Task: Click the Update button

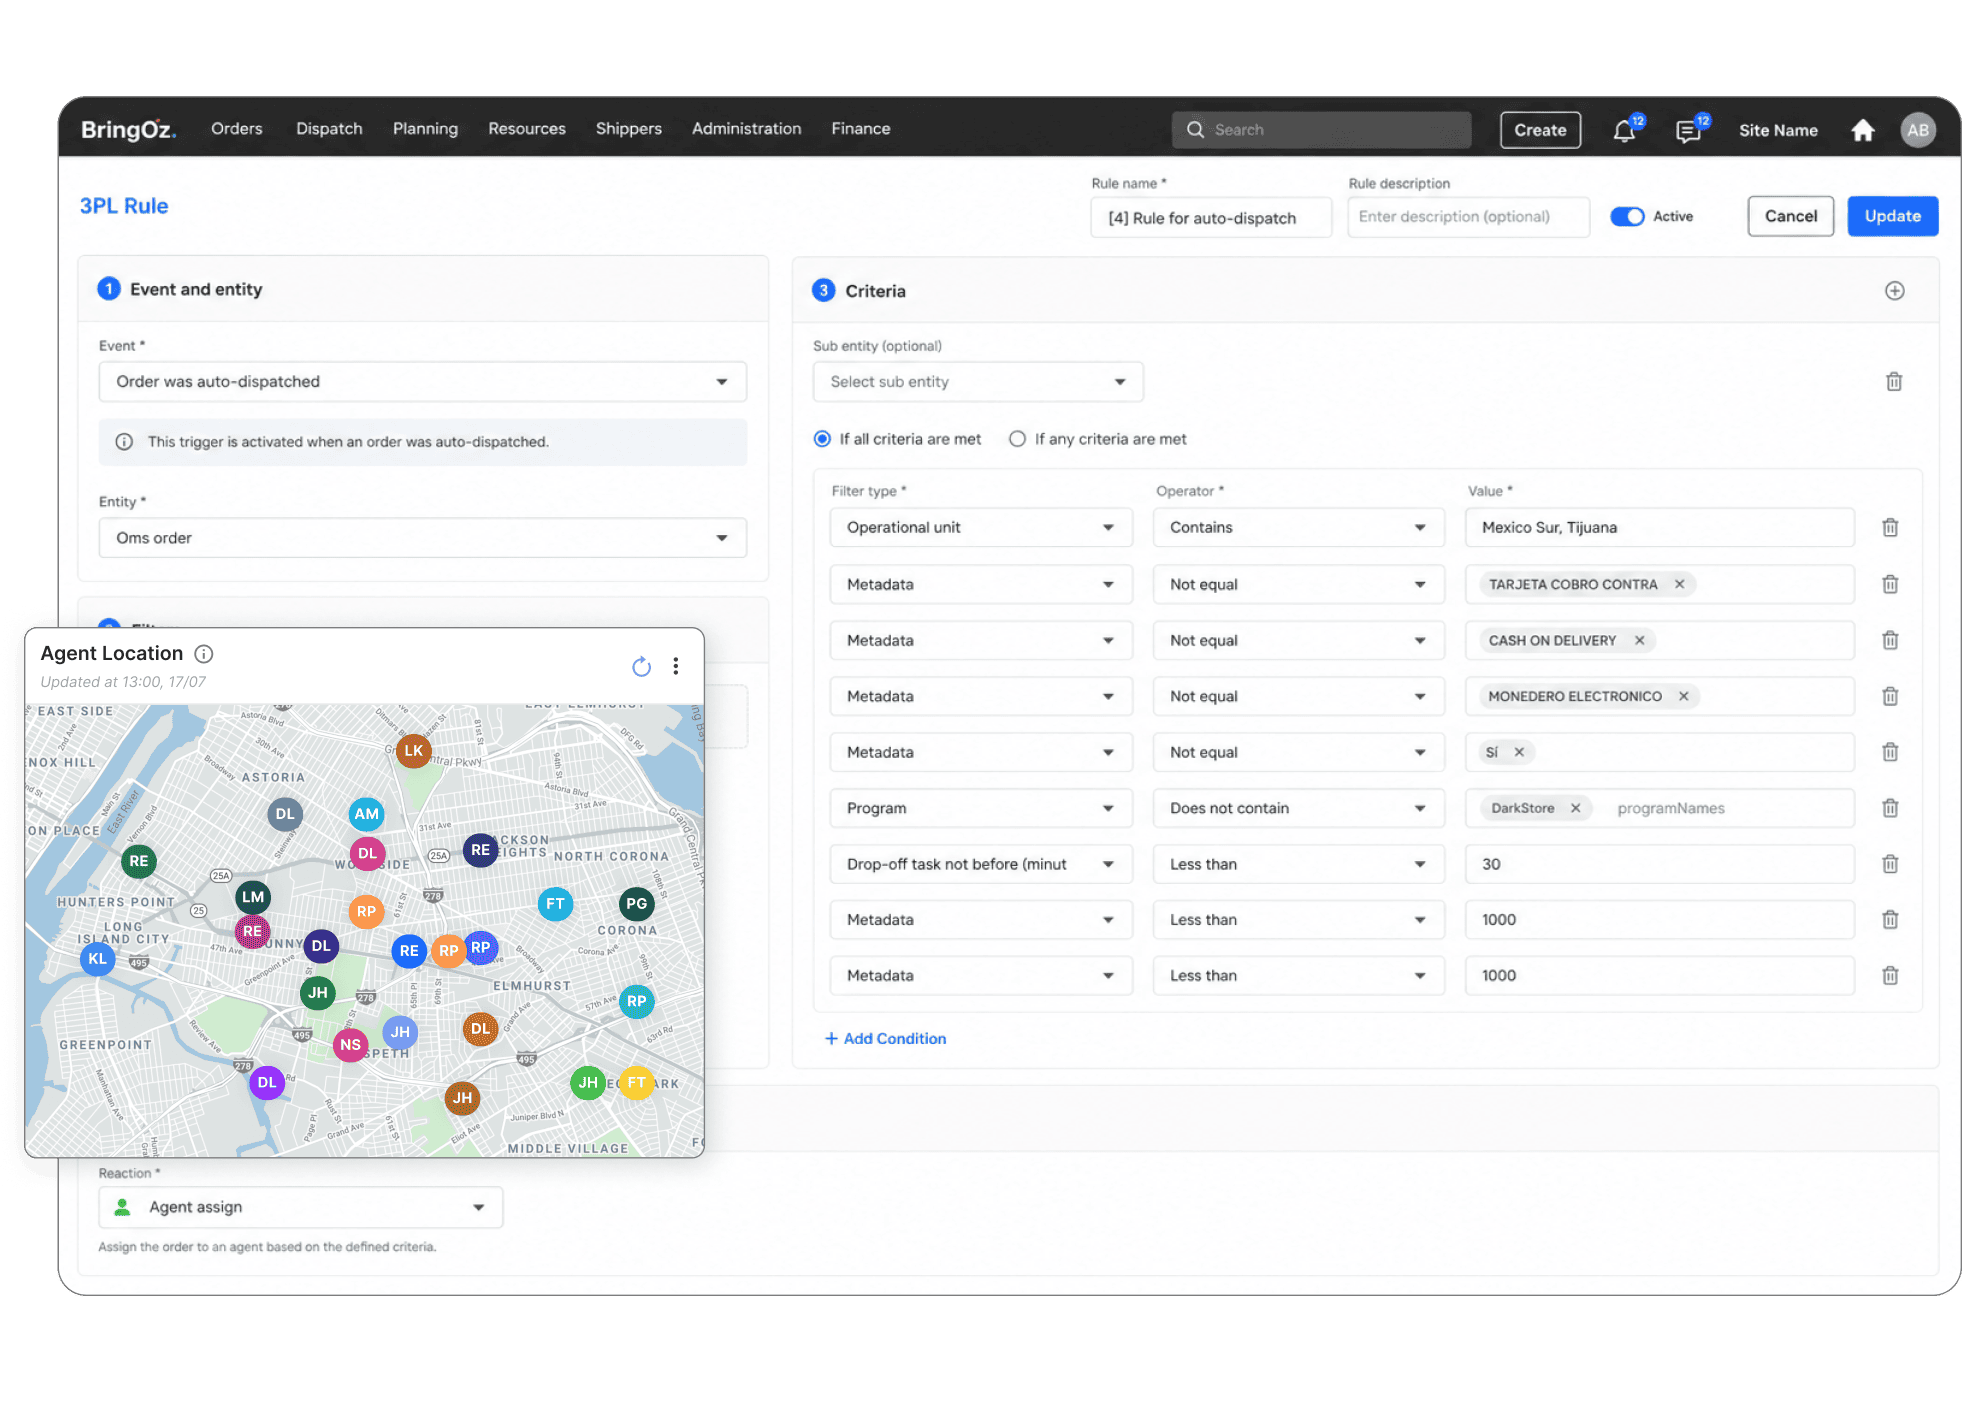Action: coord(1892,216)
